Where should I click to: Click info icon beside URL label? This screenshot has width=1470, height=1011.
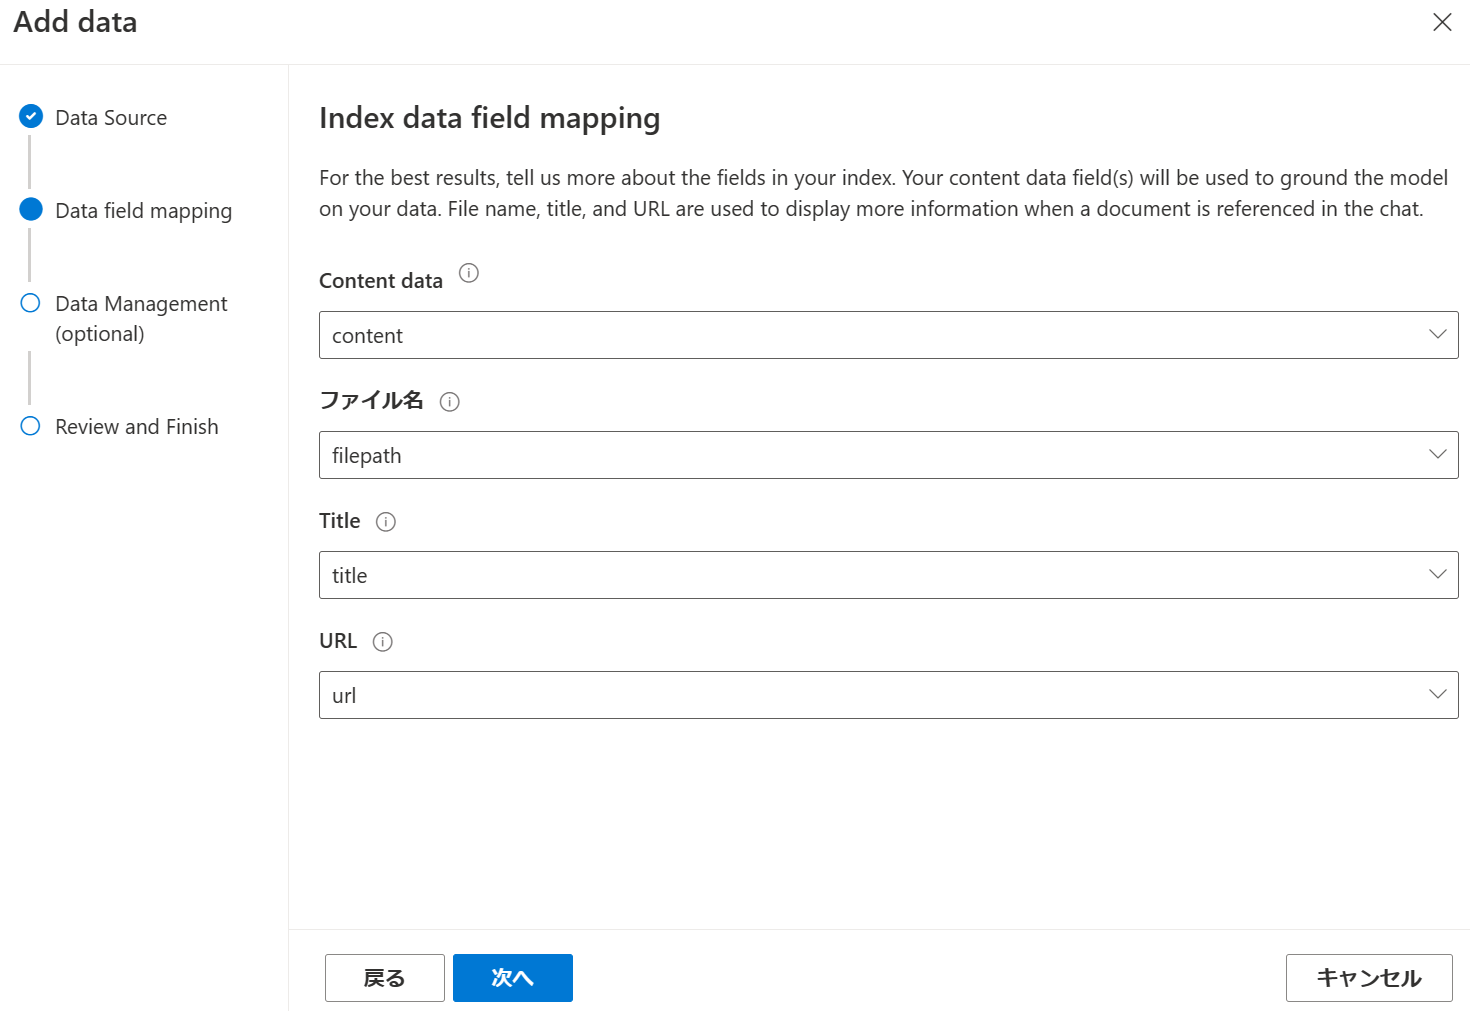(383, 642)
